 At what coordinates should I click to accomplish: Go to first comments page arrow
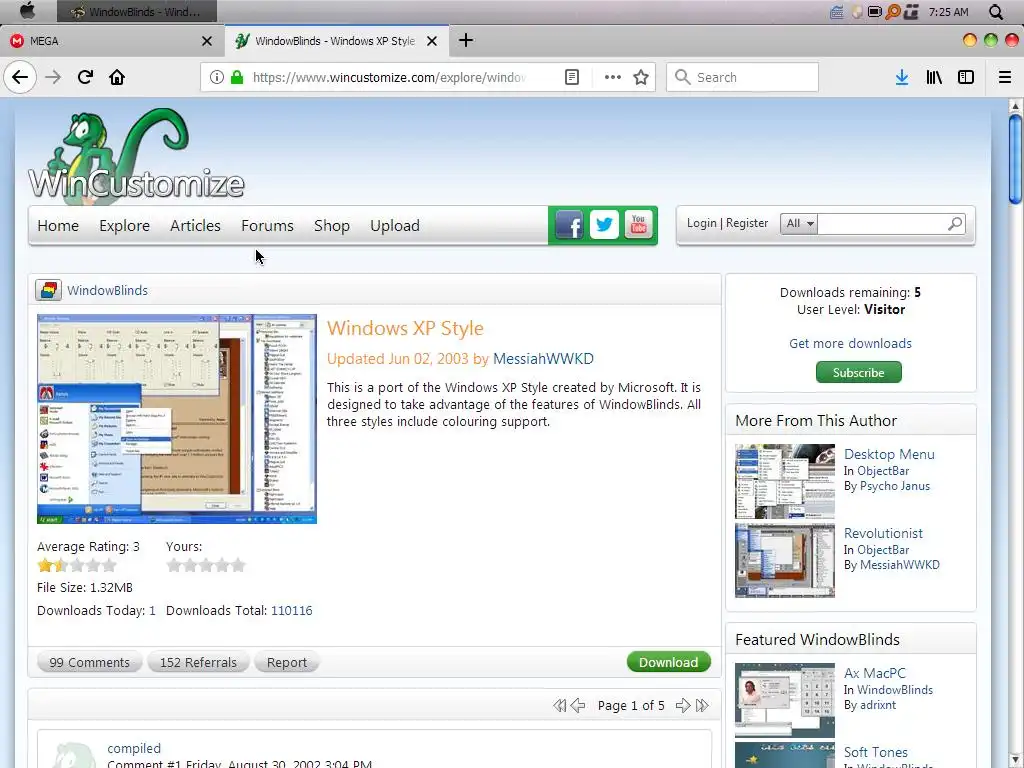pyautogui.click(x=560, y=705)
